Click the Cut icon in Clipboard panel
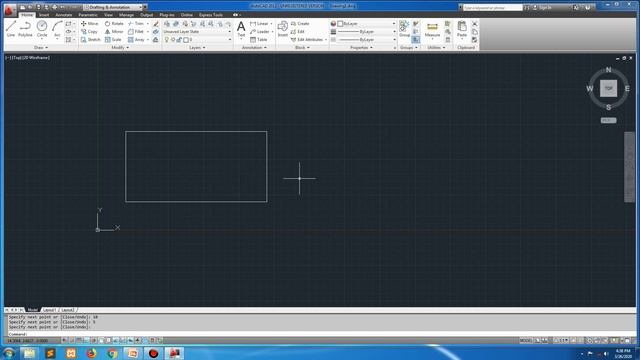Screen dimensions: 640x360 (474, 24)
